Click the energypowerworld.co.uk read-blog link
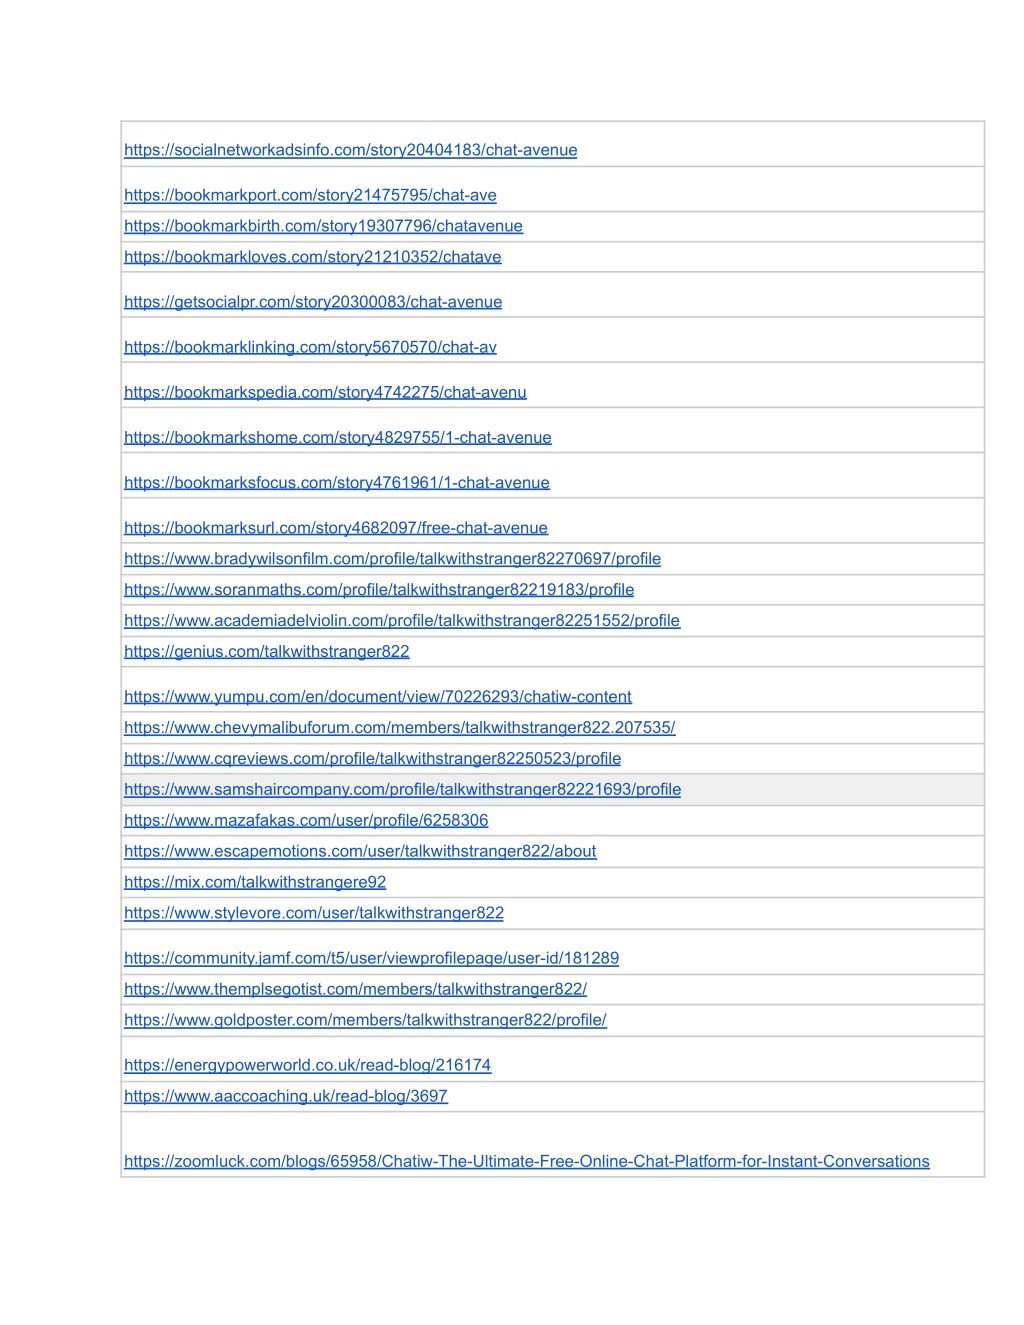Viewport: 1024px width, 1325px height. [308, 1066]
